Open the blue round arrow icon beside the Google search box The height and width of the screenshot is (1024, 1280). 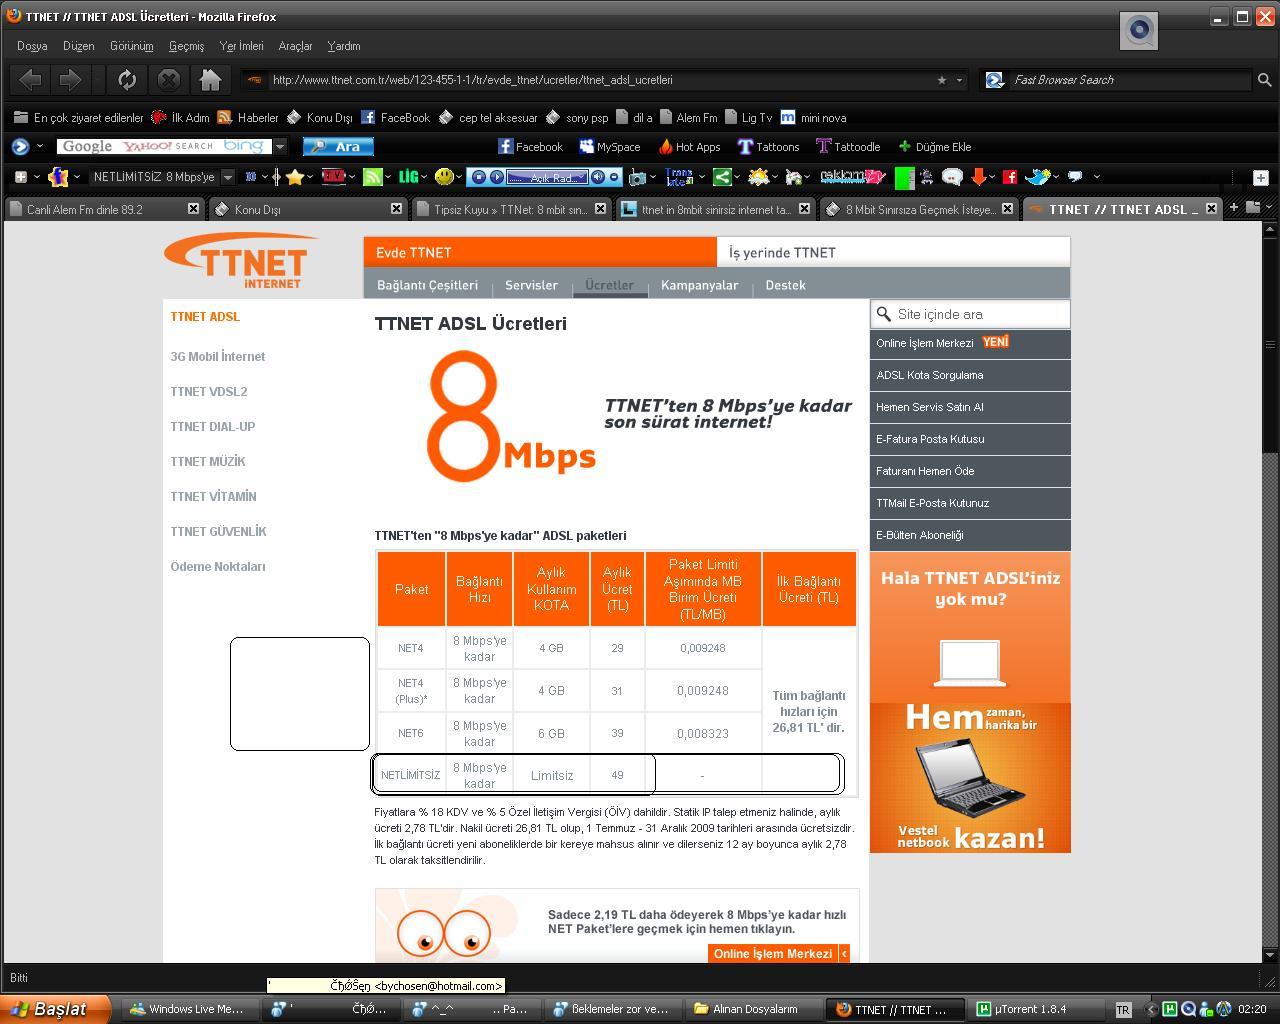(x=20, y=147)
